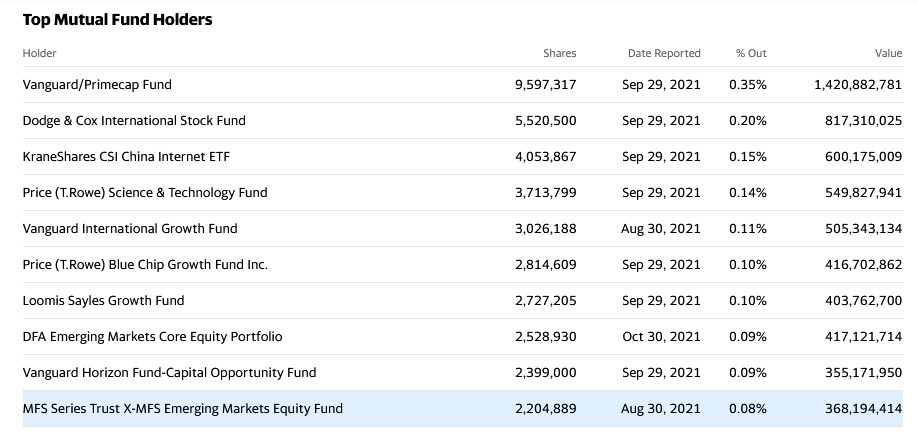Image resolution: width=918 pixels, height=436 pixels.
Task: Click Price (T.Rowe) Science & Technology Fund
Action: (145, 193)
